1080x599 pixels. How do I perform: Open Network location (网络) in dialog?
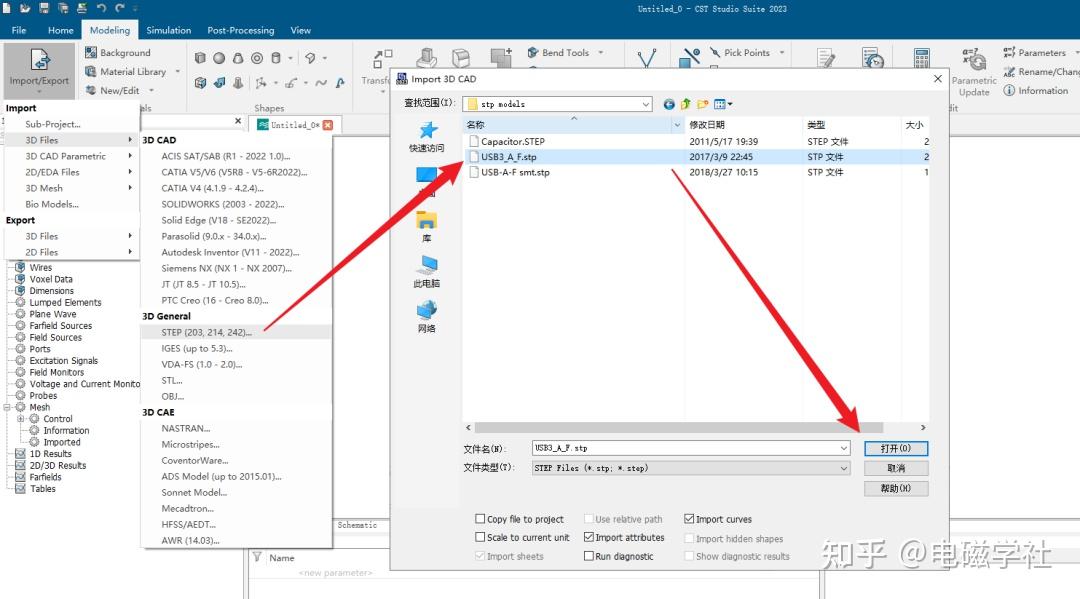427,317
